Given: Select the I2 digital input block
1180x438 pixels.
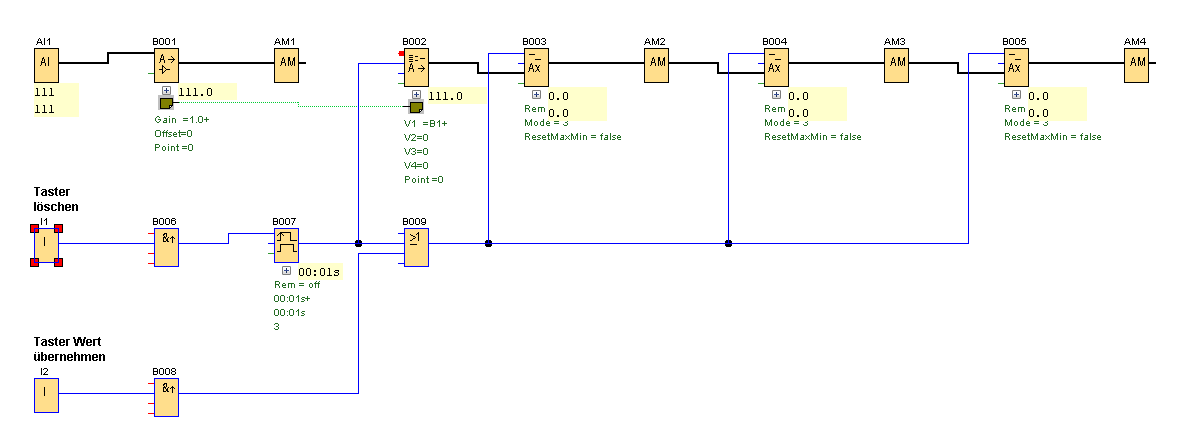Looking at the screenshot, I should [46, 396].
